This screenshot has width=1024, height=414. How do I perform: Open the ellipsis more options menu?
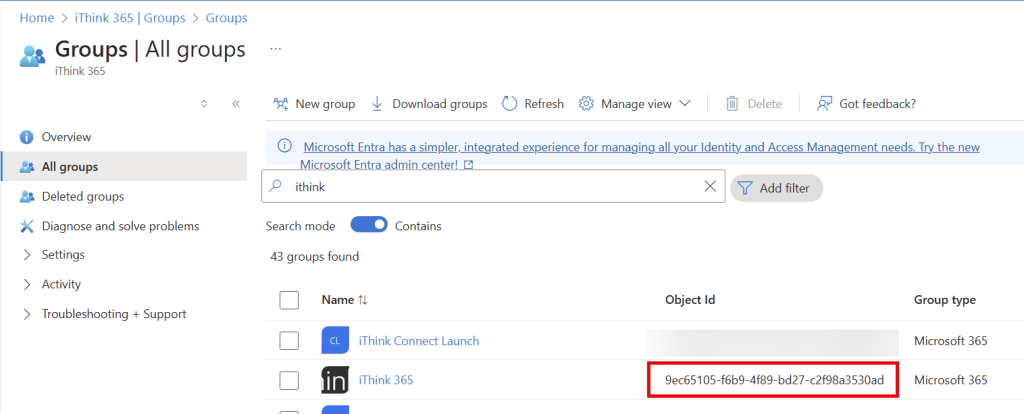(276, 48)
